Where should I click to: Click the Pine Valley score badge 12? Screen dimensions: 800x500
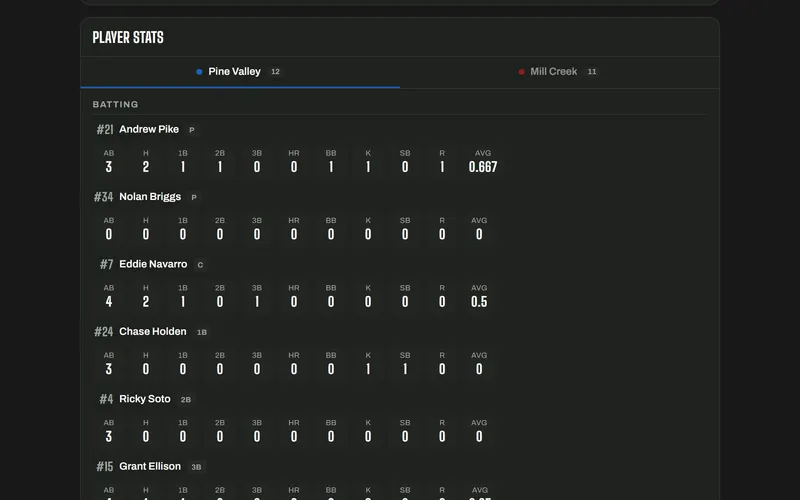coord(276,72)
